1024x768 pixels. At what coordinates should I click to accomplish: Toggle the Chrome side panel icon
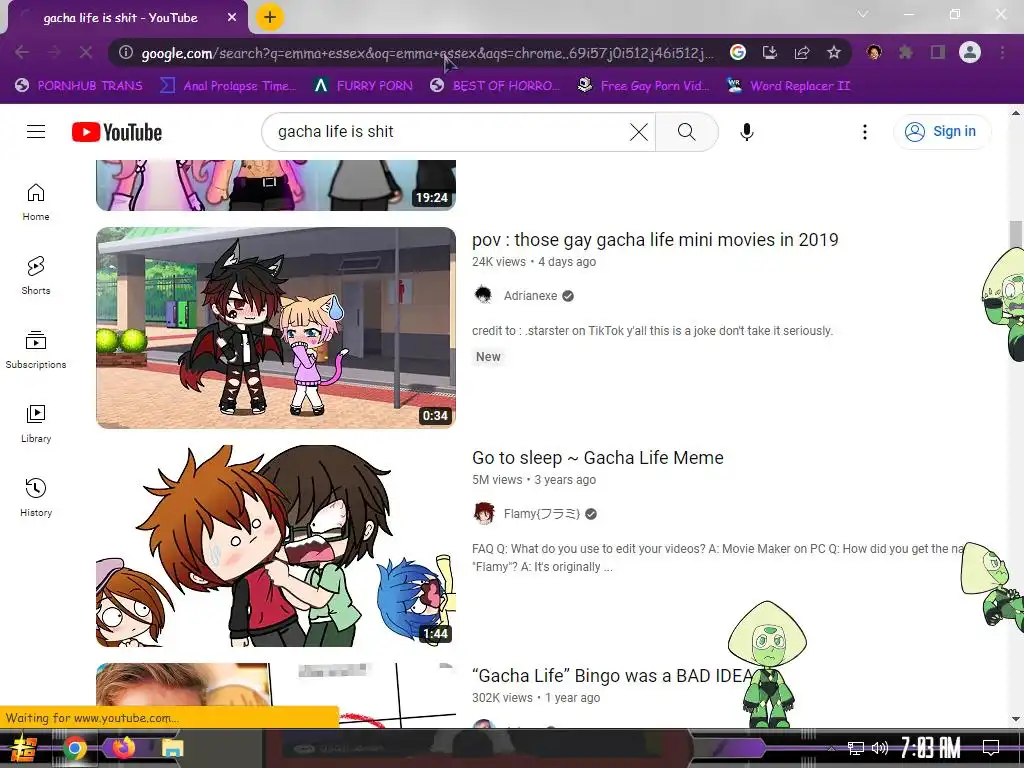coord(938,52)
